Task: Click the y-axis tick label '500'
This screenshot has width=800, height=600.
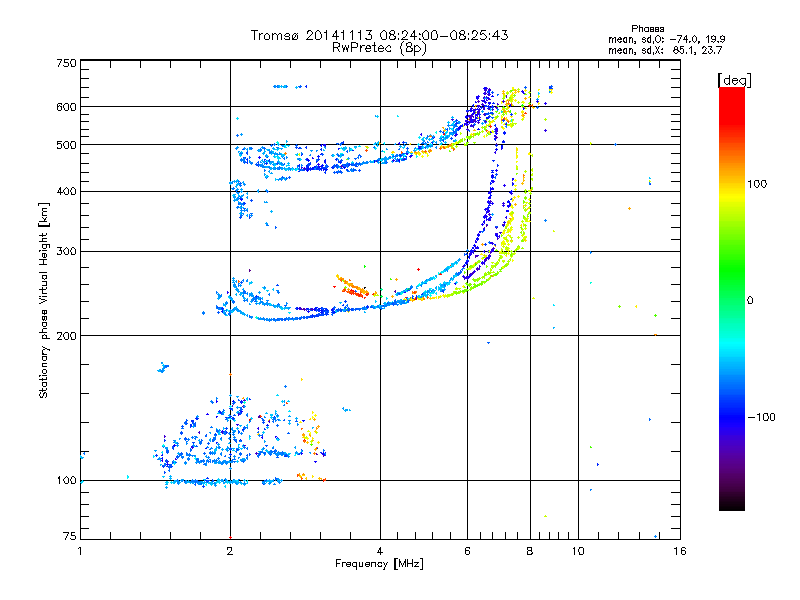Action: 66,145
